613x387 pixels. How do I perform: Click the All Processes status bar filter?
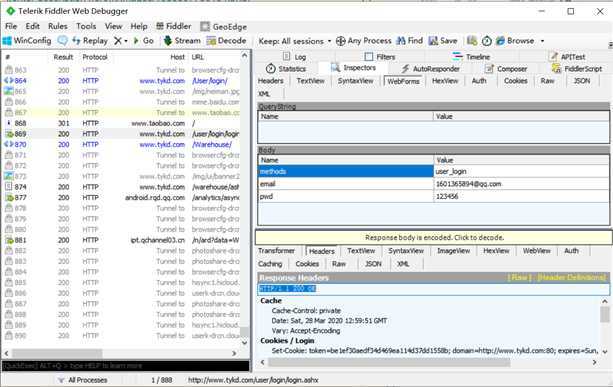coord(82,380)
